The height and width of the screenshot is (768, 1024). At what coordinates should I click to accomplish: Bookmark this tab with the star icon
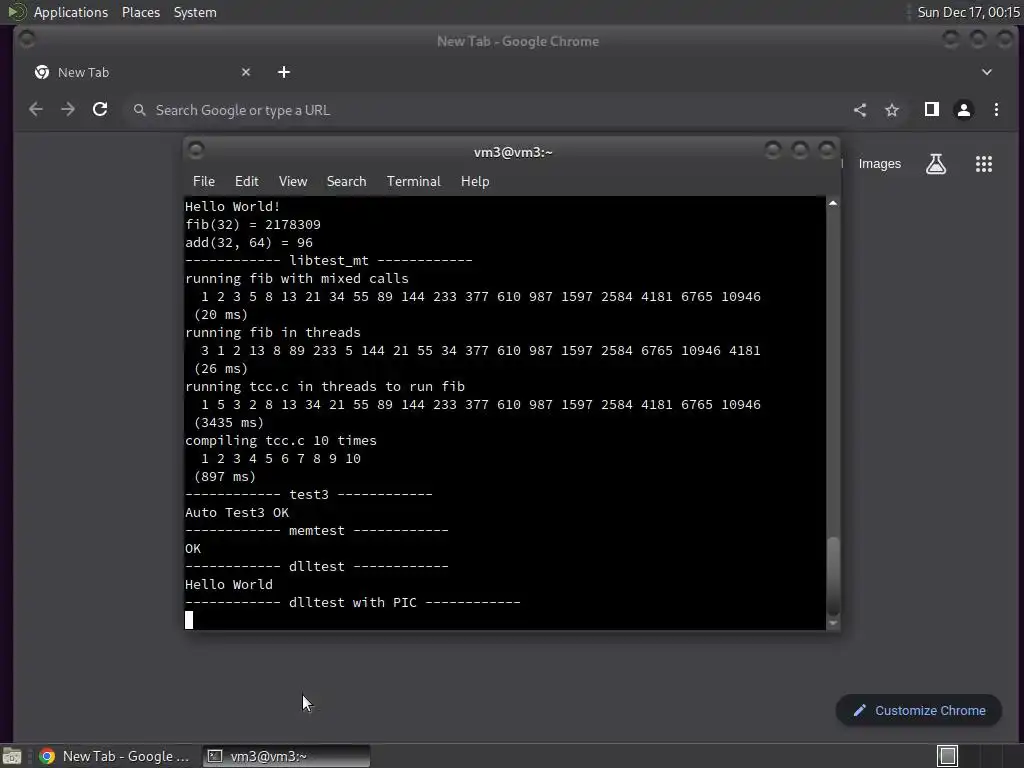pos(892,110)
